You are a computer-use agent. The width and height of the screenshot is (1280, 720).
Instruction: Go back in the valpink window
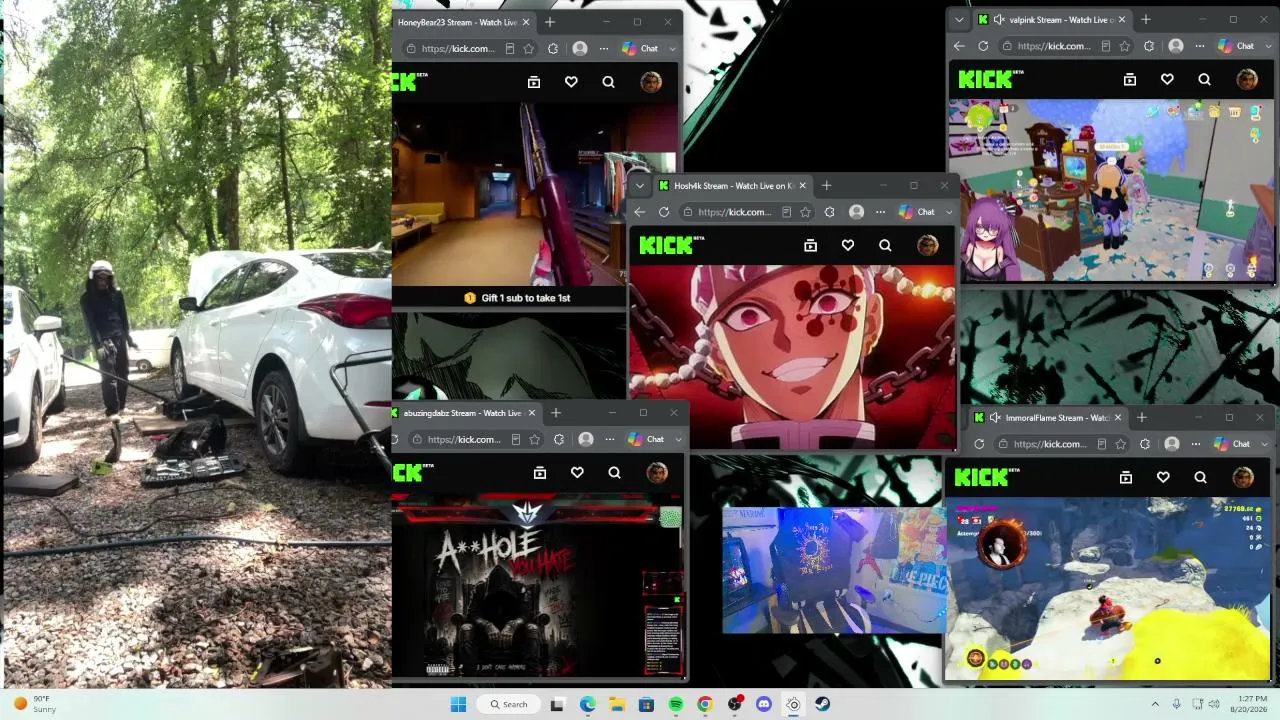[x=959, y=46]
